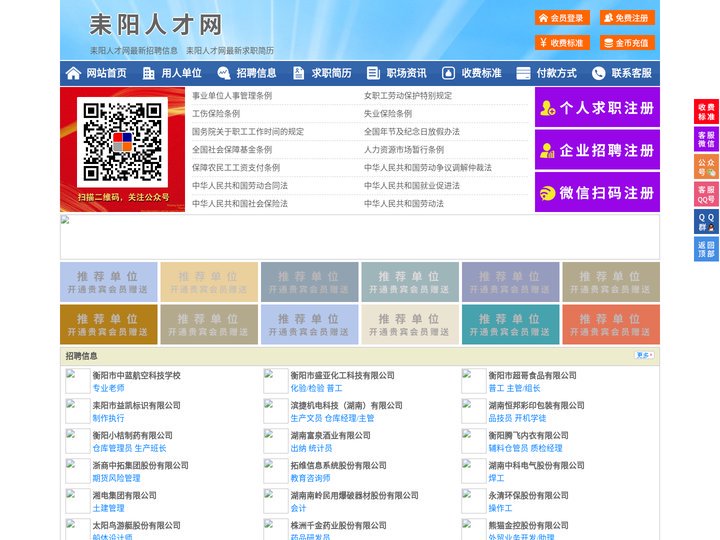Viewport: 720px width, 540px height.
Task: Click the card icon beside 付款方式
Action: coord(523,73)
